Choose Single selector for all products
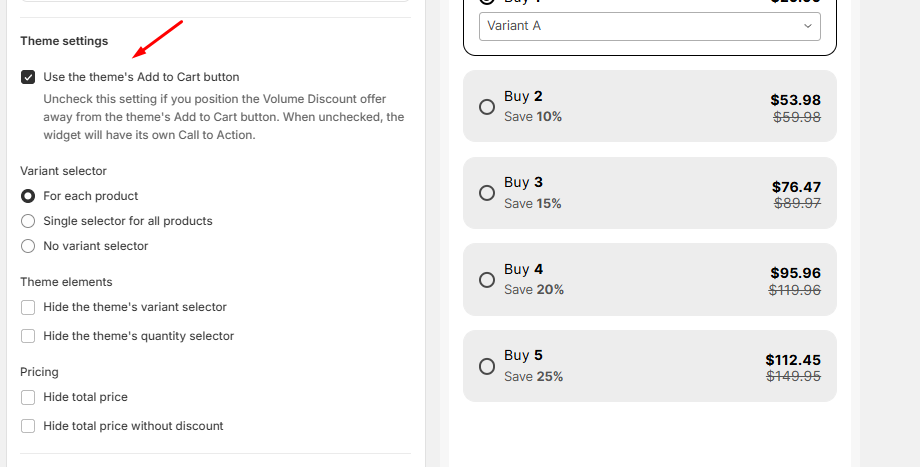The width and height of the screenshot is (920, 467). pyautogui.click(x=28, y=221)
